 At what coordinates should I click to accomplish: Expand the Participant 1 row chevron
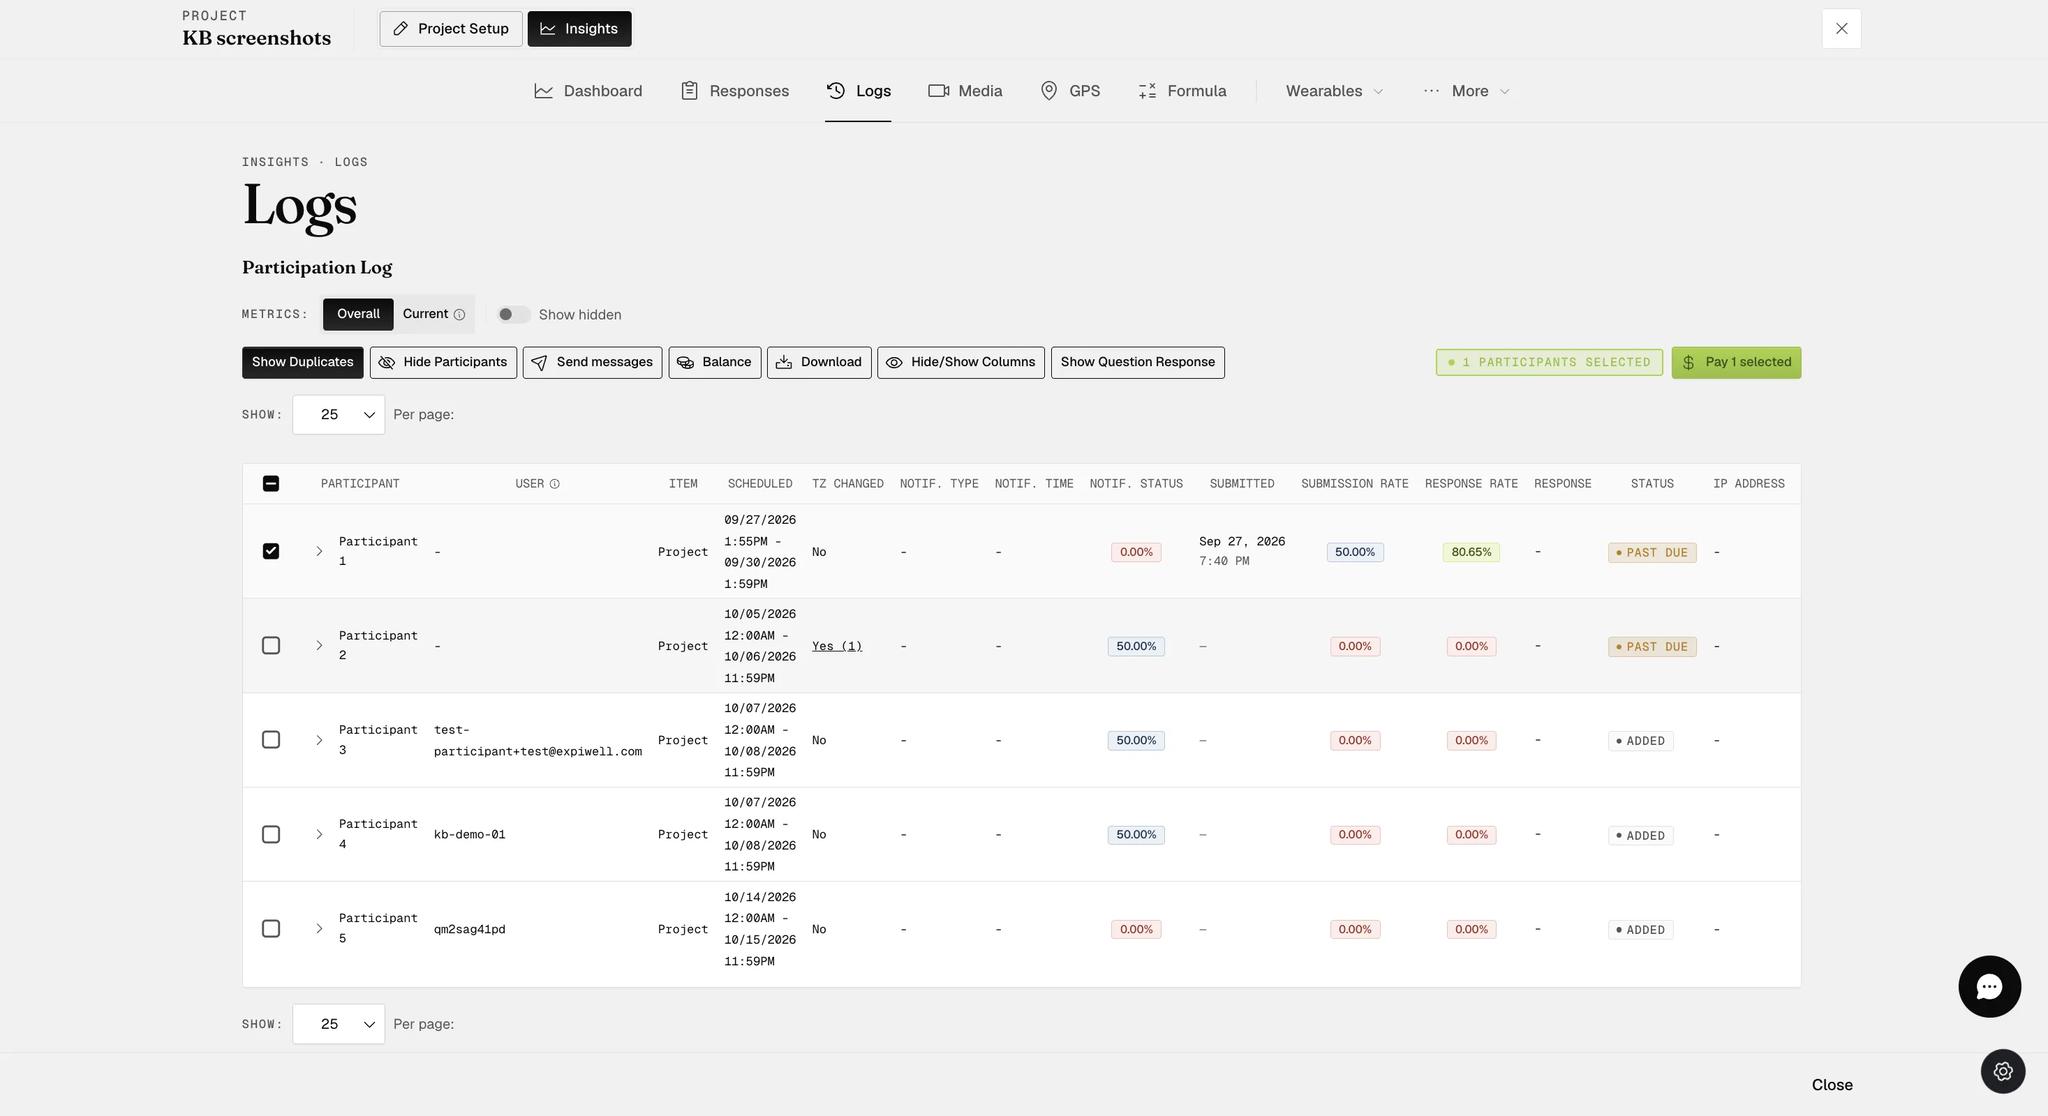click(x=319, y=552)
